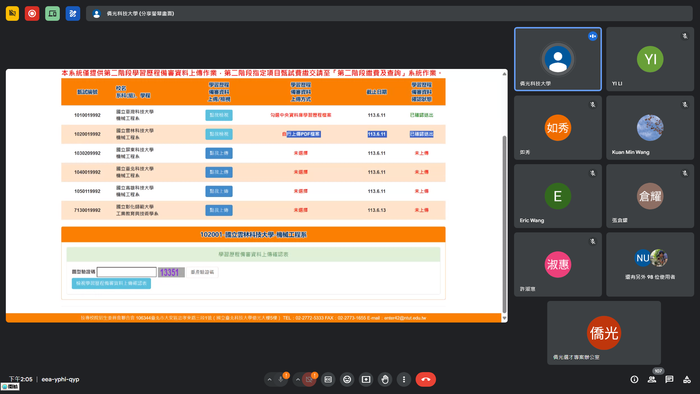Click the muted mic icon on YI LI tile
The image size is (700, 394).
tap(684, 36)
